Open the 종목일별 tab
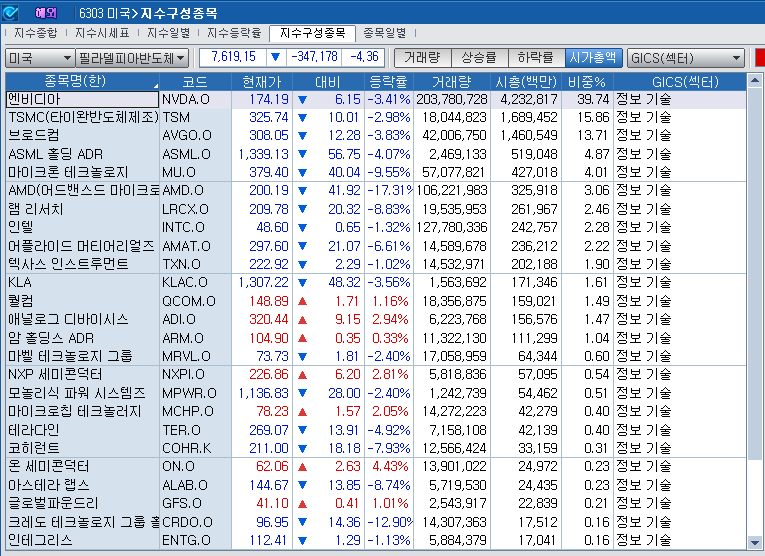Image resolution: width=765 pixels, height=556 pixels. tap(384, 33)
